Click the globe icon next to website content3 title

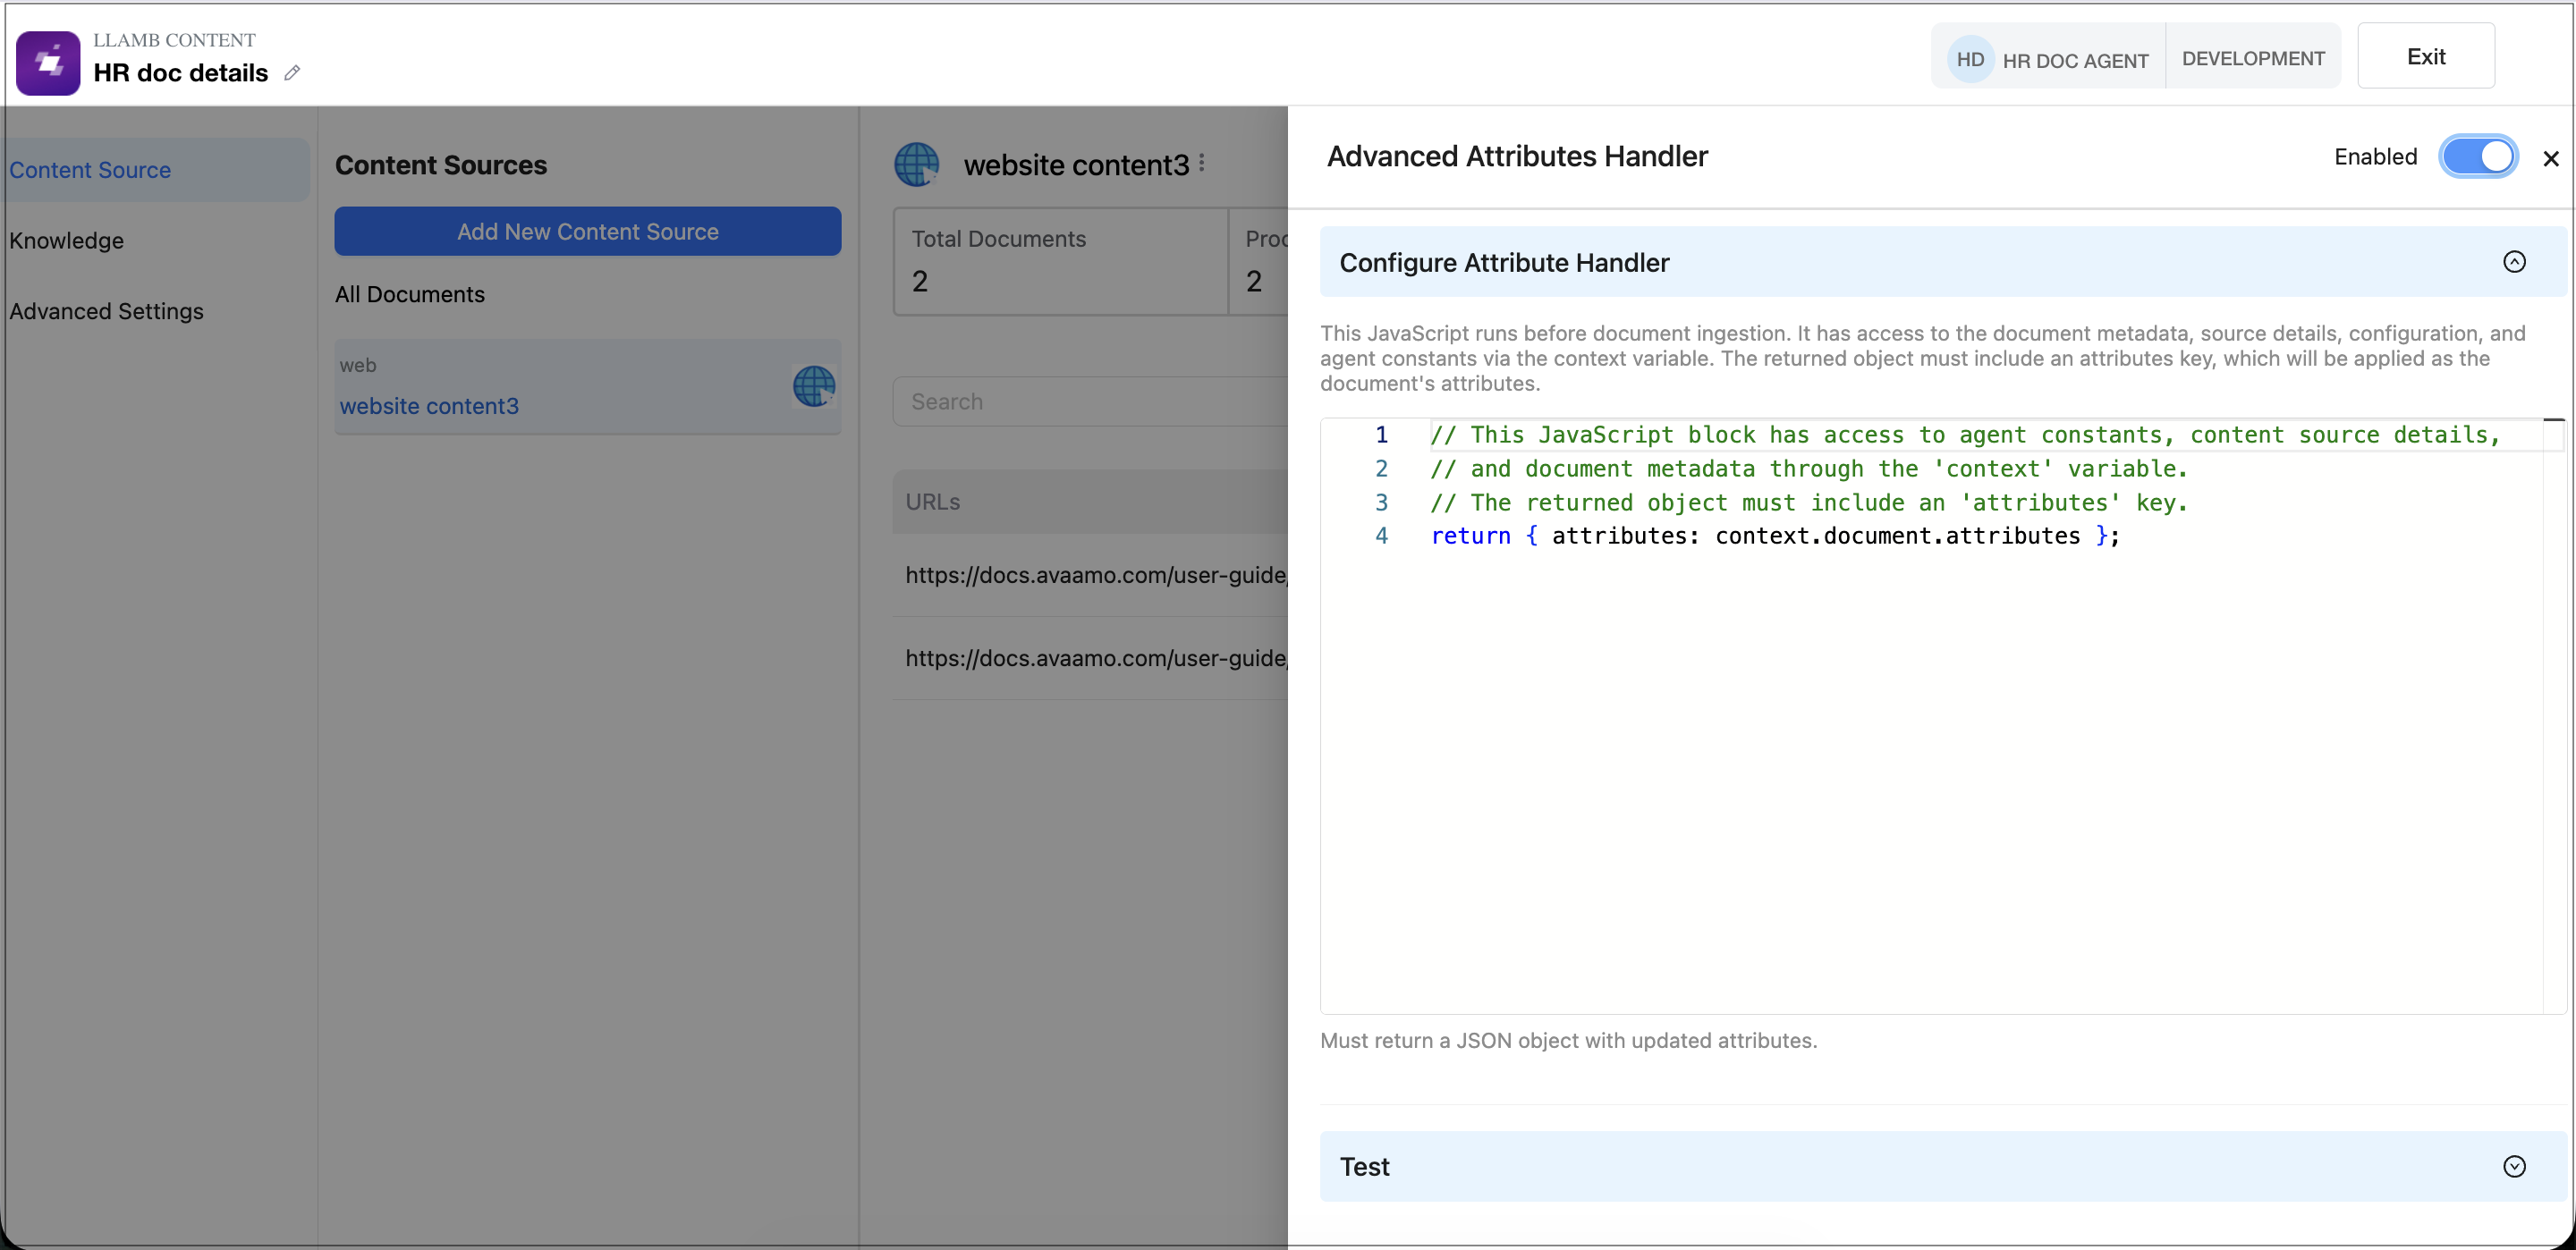click(916, 165)
